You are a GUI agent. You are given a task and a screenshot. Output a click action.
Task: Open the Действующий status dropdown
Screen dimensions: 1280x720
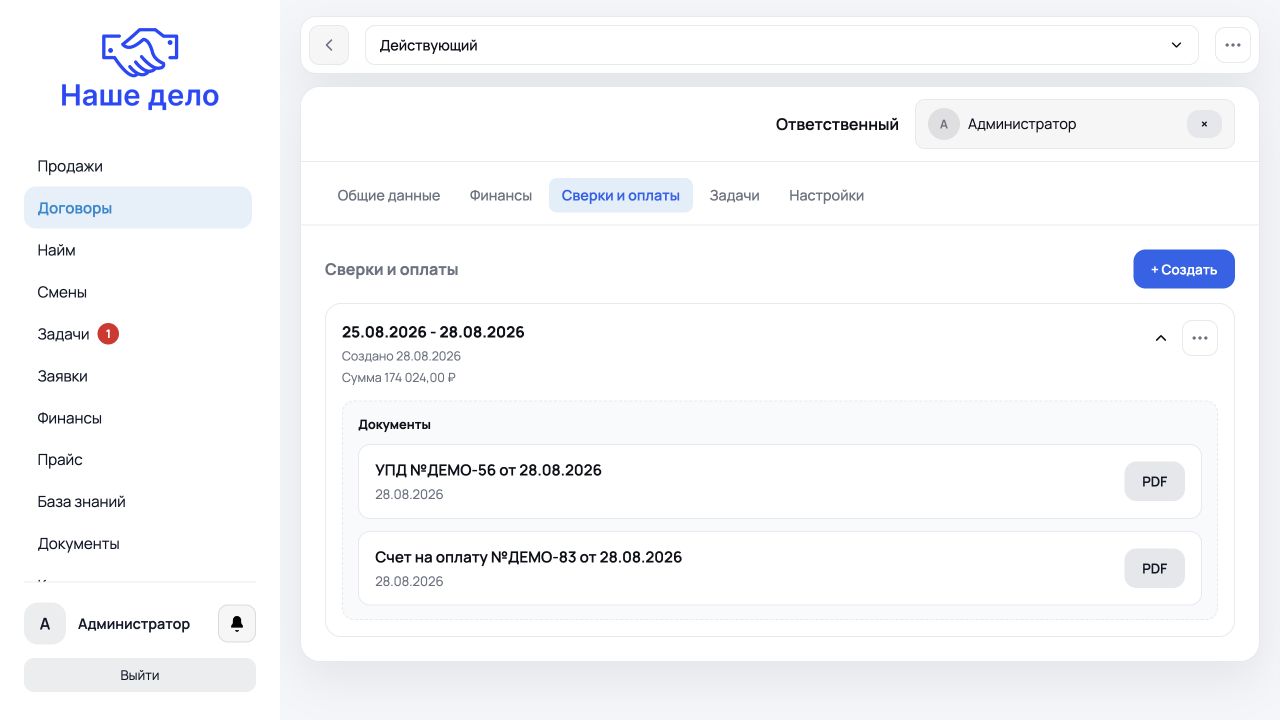782,45
